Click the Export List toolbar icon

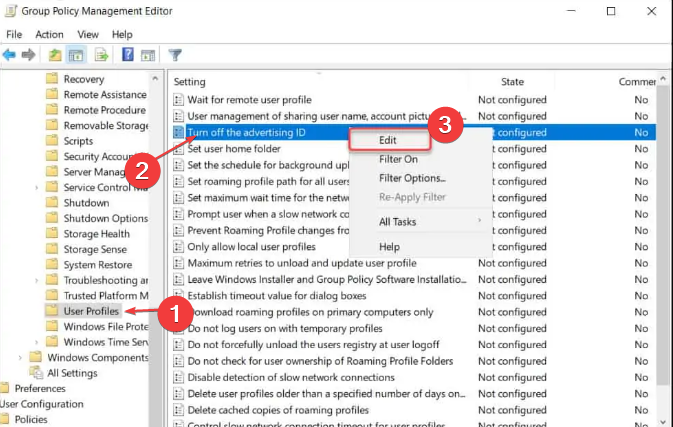pos(101,55)
